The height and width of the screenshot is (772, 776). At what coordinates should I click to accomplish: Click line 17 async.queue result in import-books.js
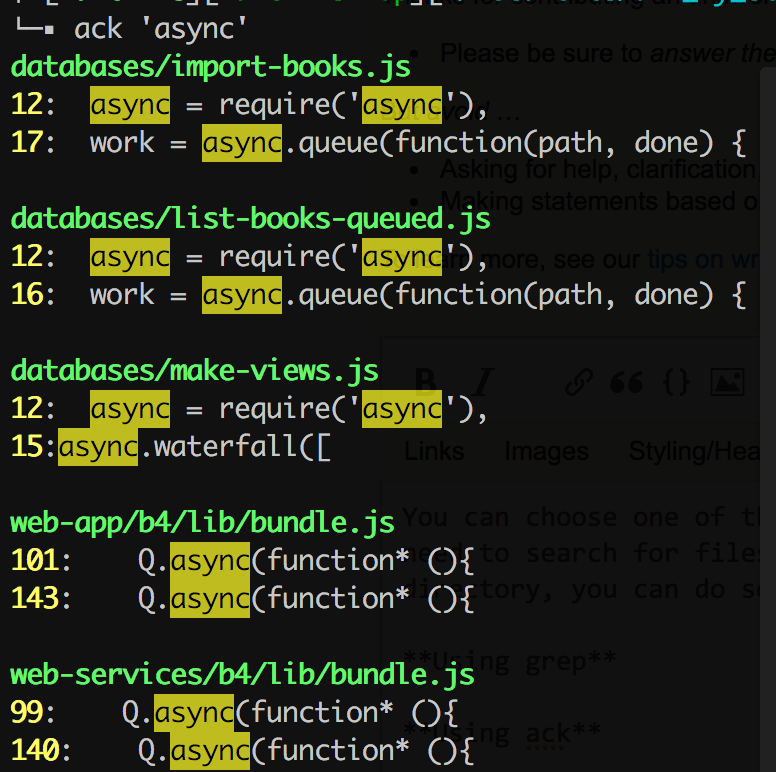[379, 143]
